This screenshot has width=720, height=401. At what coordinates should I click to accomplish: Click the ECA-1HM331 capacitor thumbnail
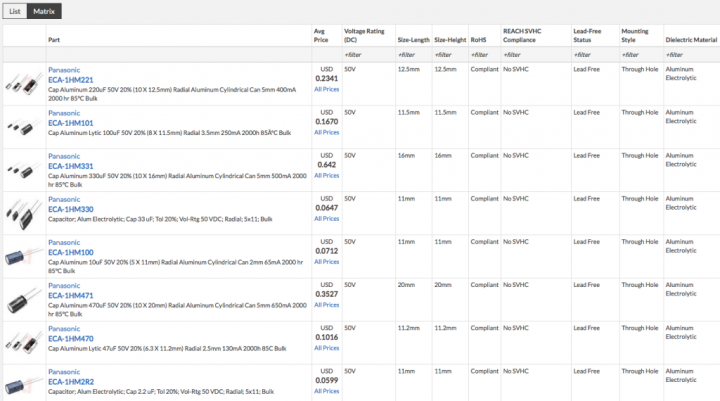point(22,170)
